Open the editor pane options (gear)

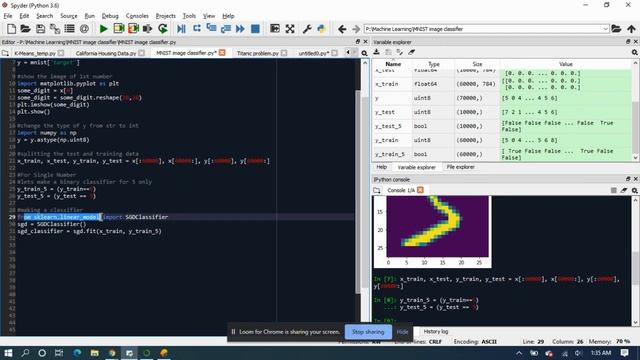pos(364,53)
